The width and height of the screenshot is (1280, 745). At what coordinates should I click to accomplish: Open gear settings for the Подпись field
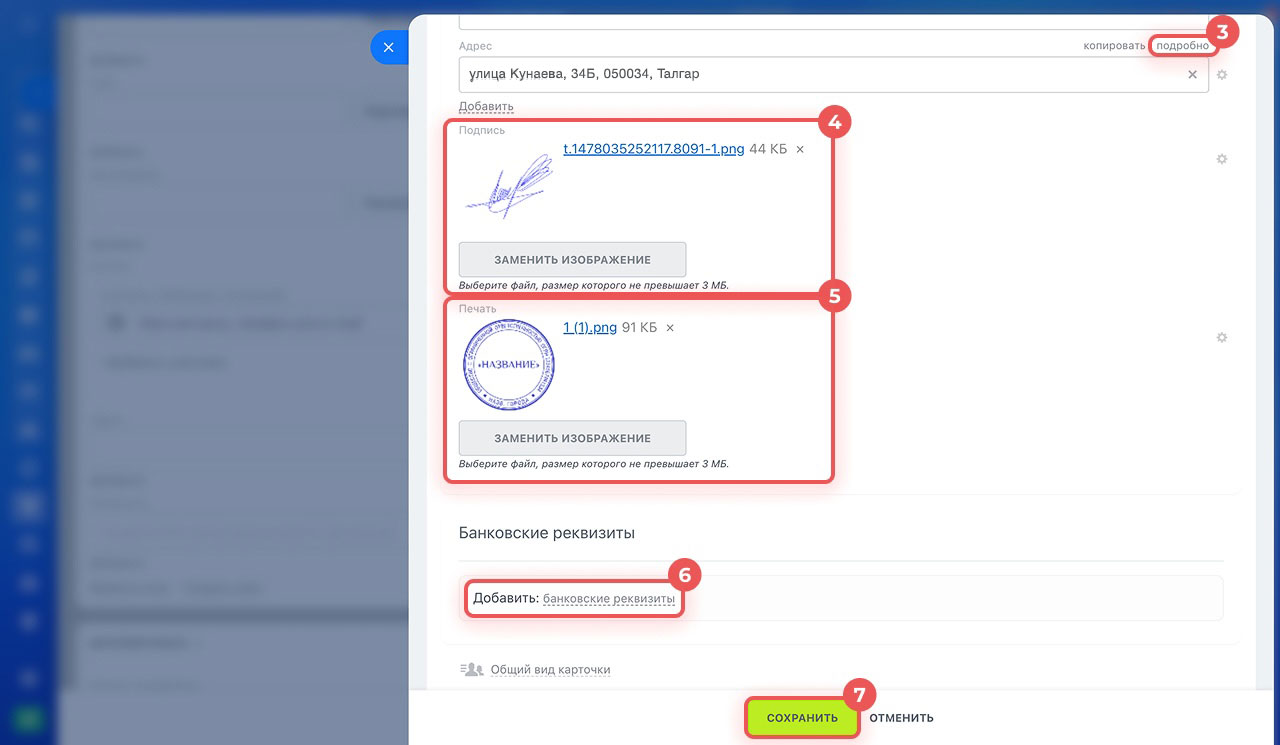pos(1221,159)
